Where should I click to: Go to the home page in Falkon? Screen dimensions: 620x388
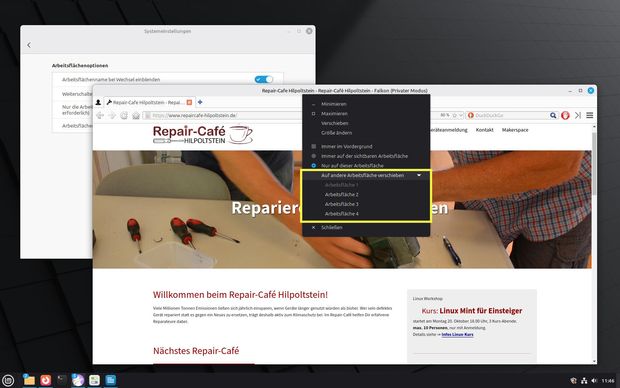click(136, 115)
